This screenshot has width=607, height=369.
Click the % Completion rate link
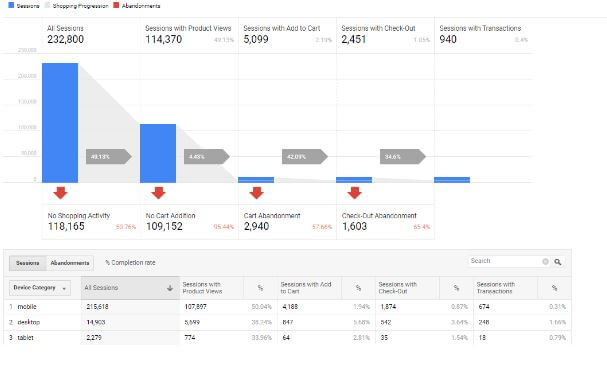point(130,263)
